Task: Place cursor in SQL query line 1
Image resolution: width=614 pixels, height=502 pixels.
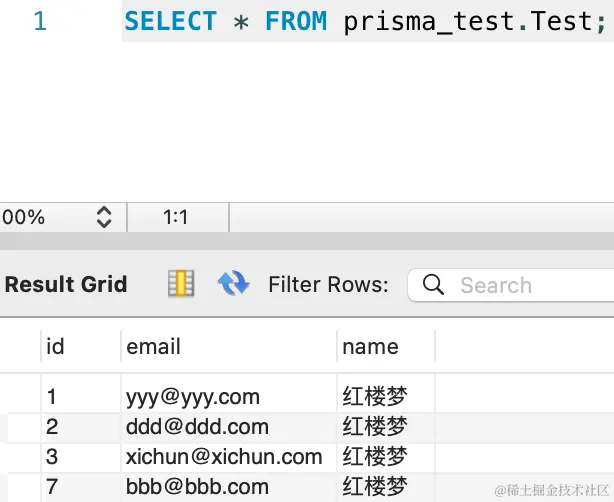Action: (x=365, y=21)
